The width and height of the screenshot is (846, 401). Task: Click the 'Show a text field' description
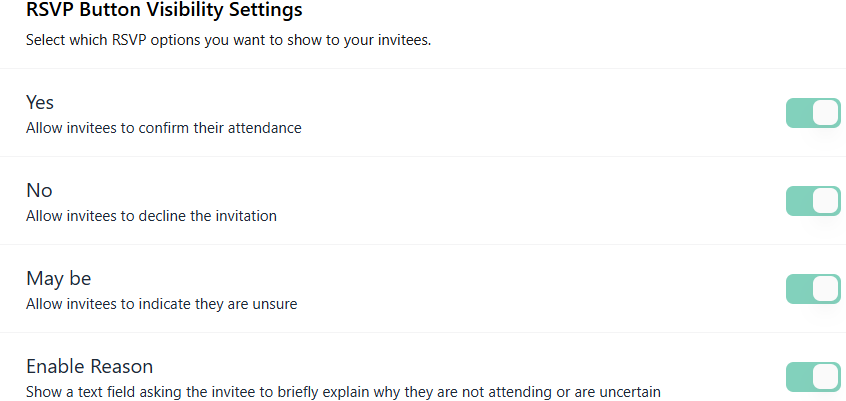343,392
